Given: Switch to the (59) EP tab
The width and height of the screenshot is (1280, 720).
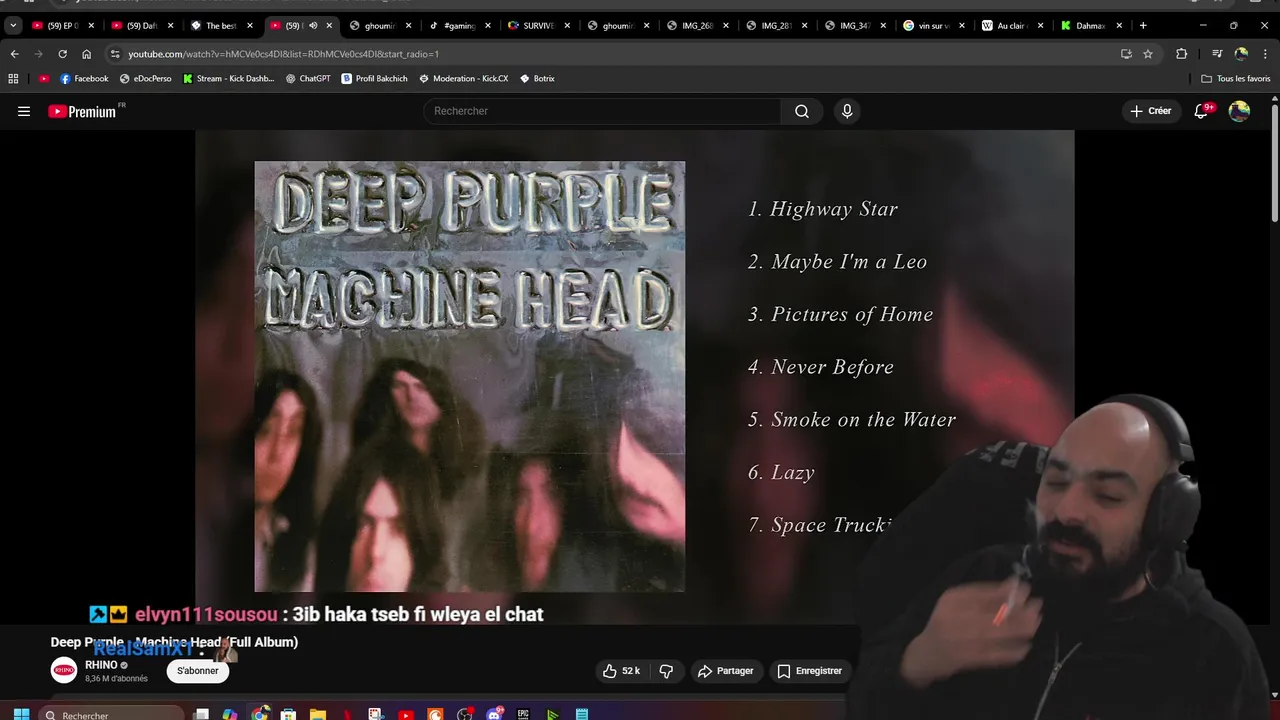Looking at the screenshot, I should point(62,26).
